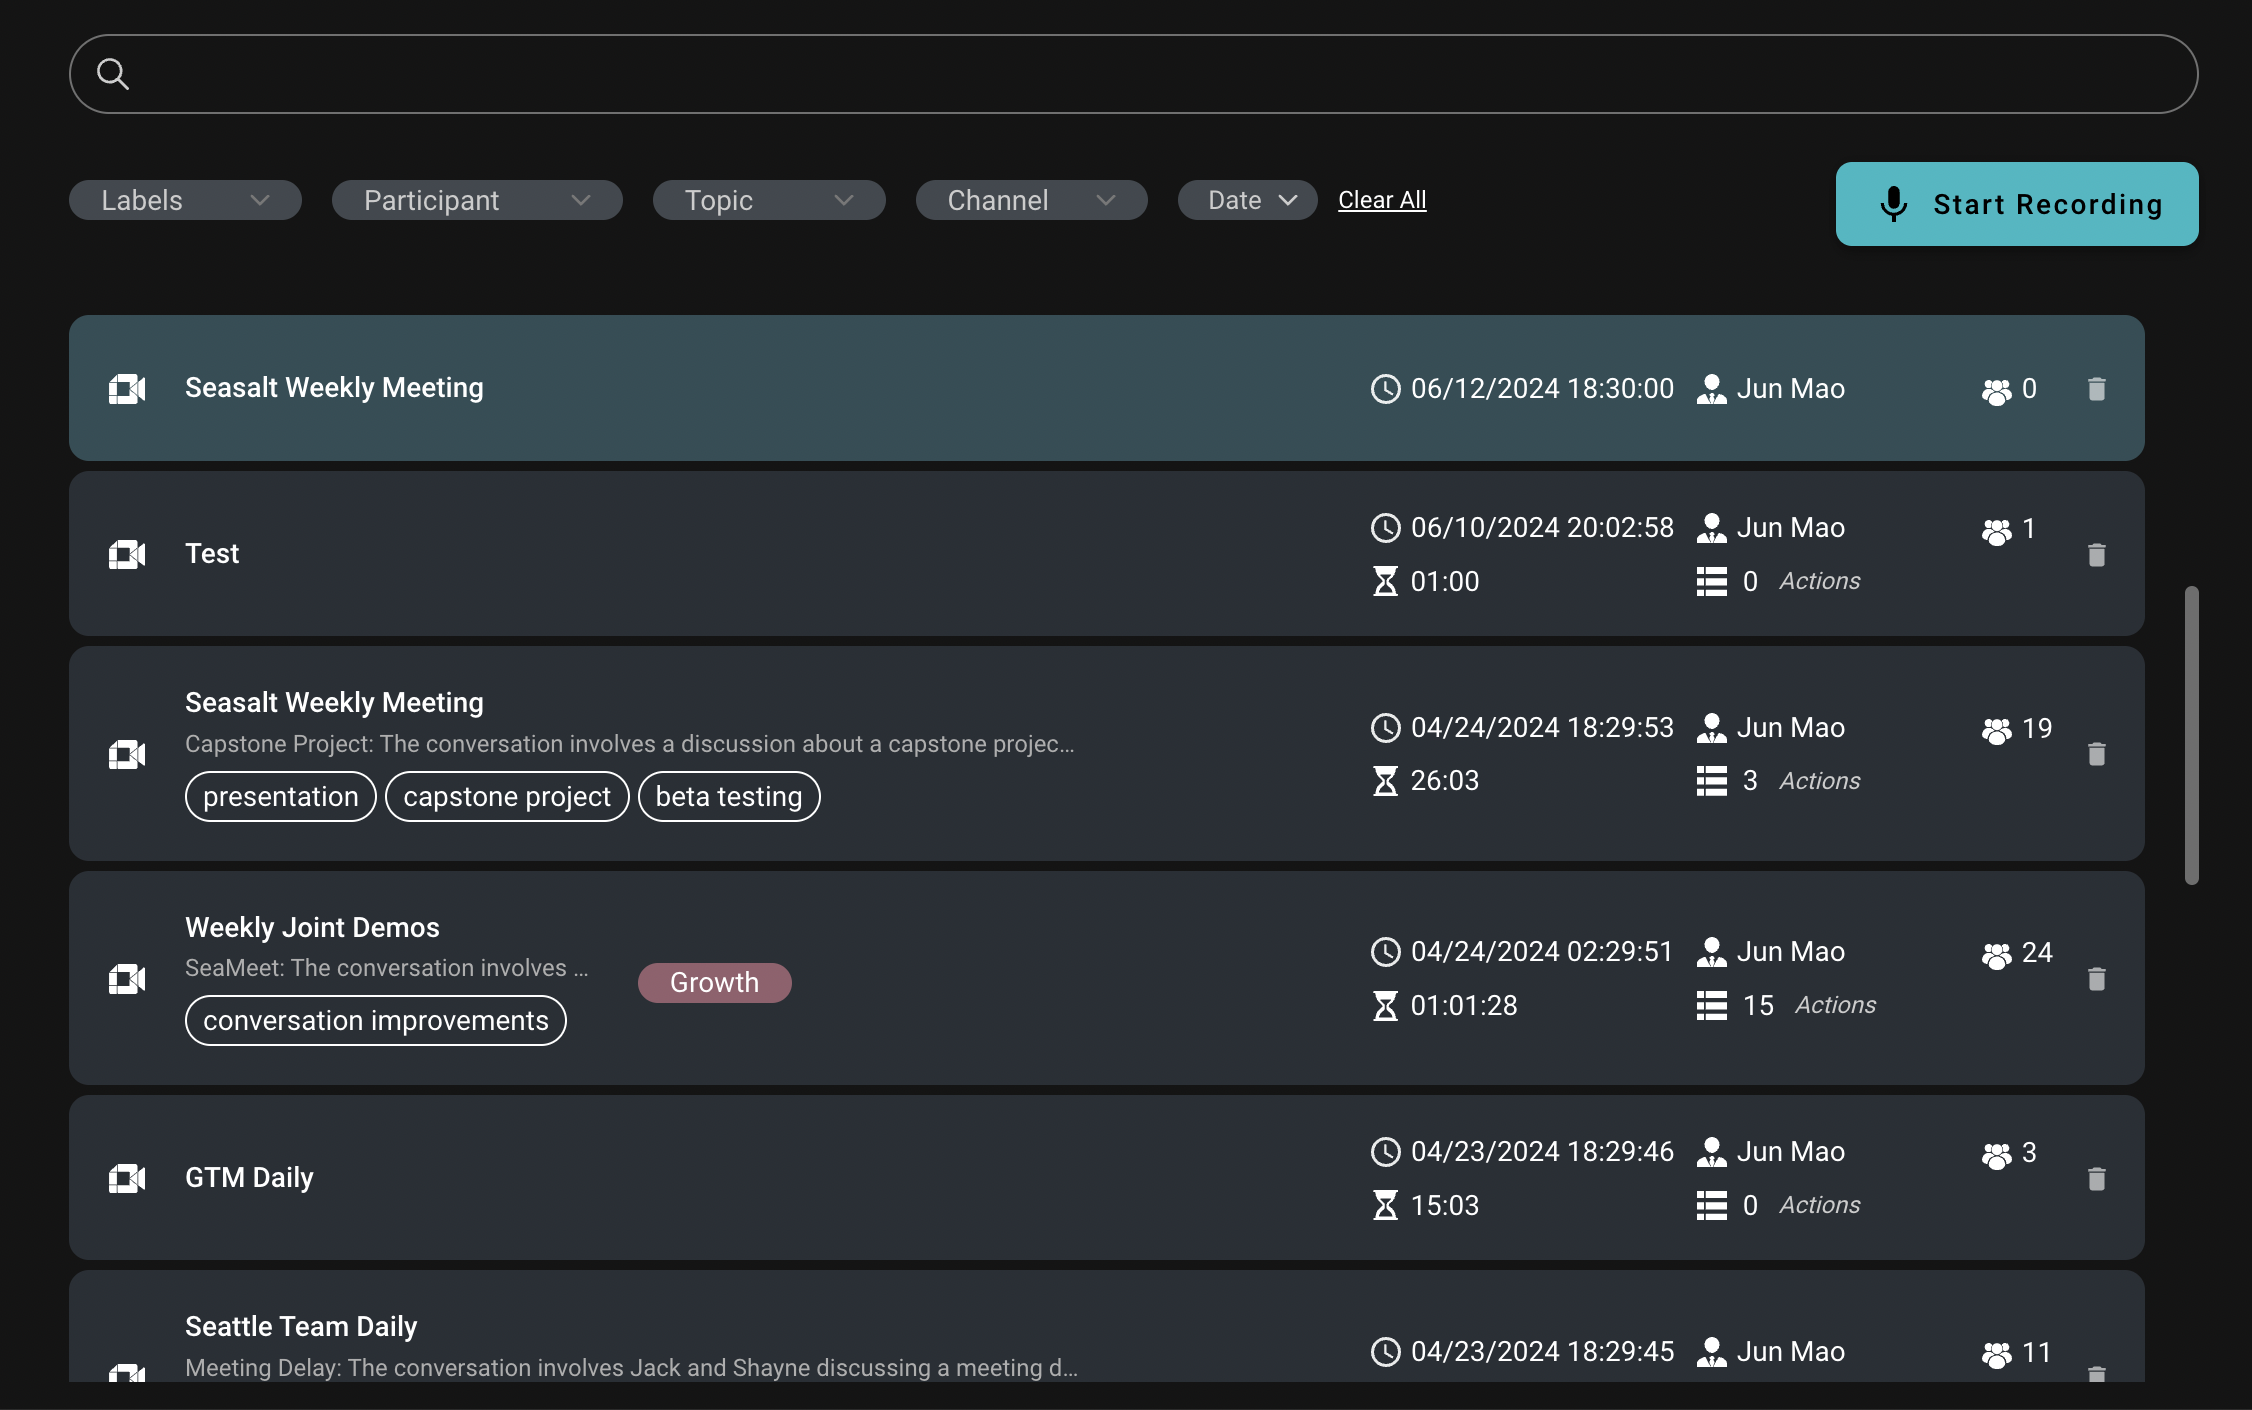Image resolution: width=2252 pixels, height=1410 pixels.
Task: Delete the GTM Daily meeting
Action: 2097,1179
